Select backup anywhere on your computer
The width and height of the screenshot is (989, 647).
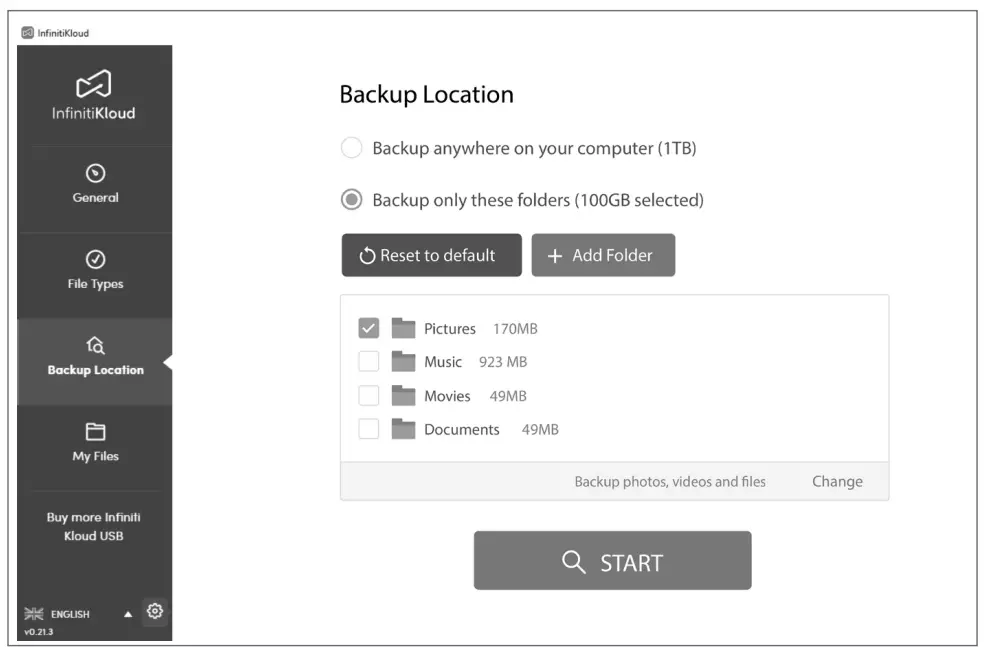tap(351, 147)
